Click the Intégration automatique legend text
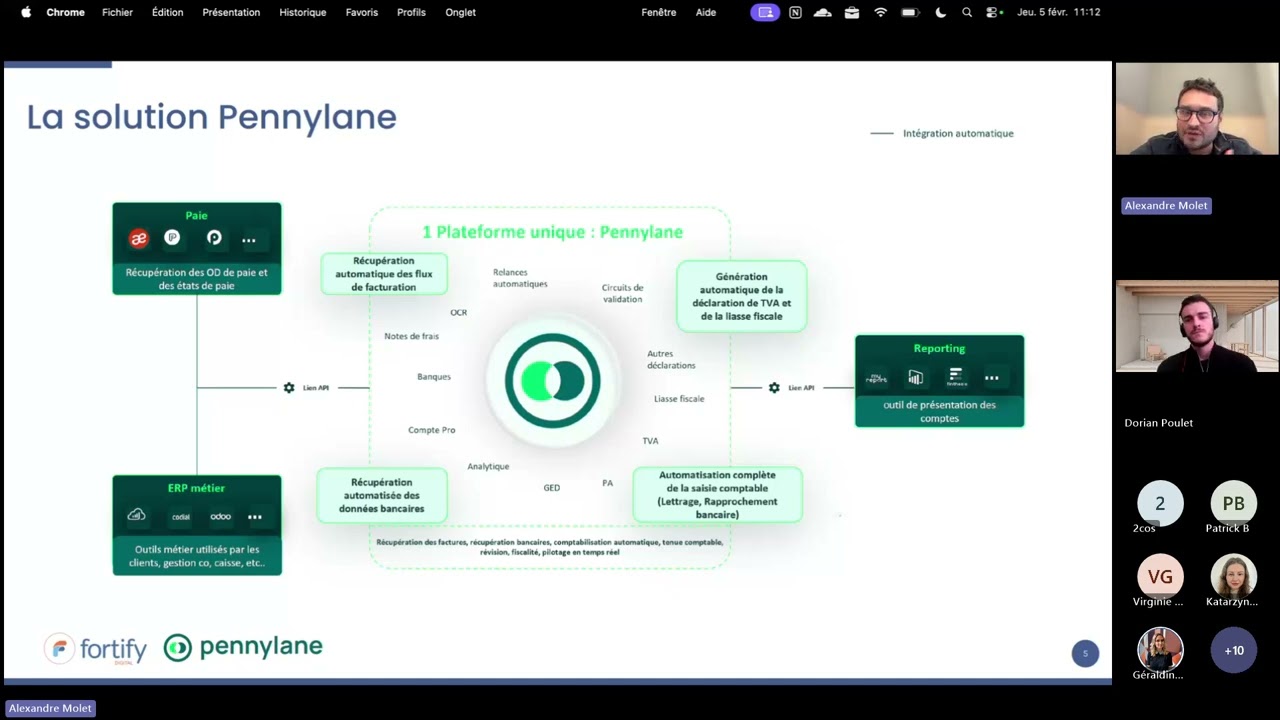Viewport: 1280px width, 720px height. [958, 133]
